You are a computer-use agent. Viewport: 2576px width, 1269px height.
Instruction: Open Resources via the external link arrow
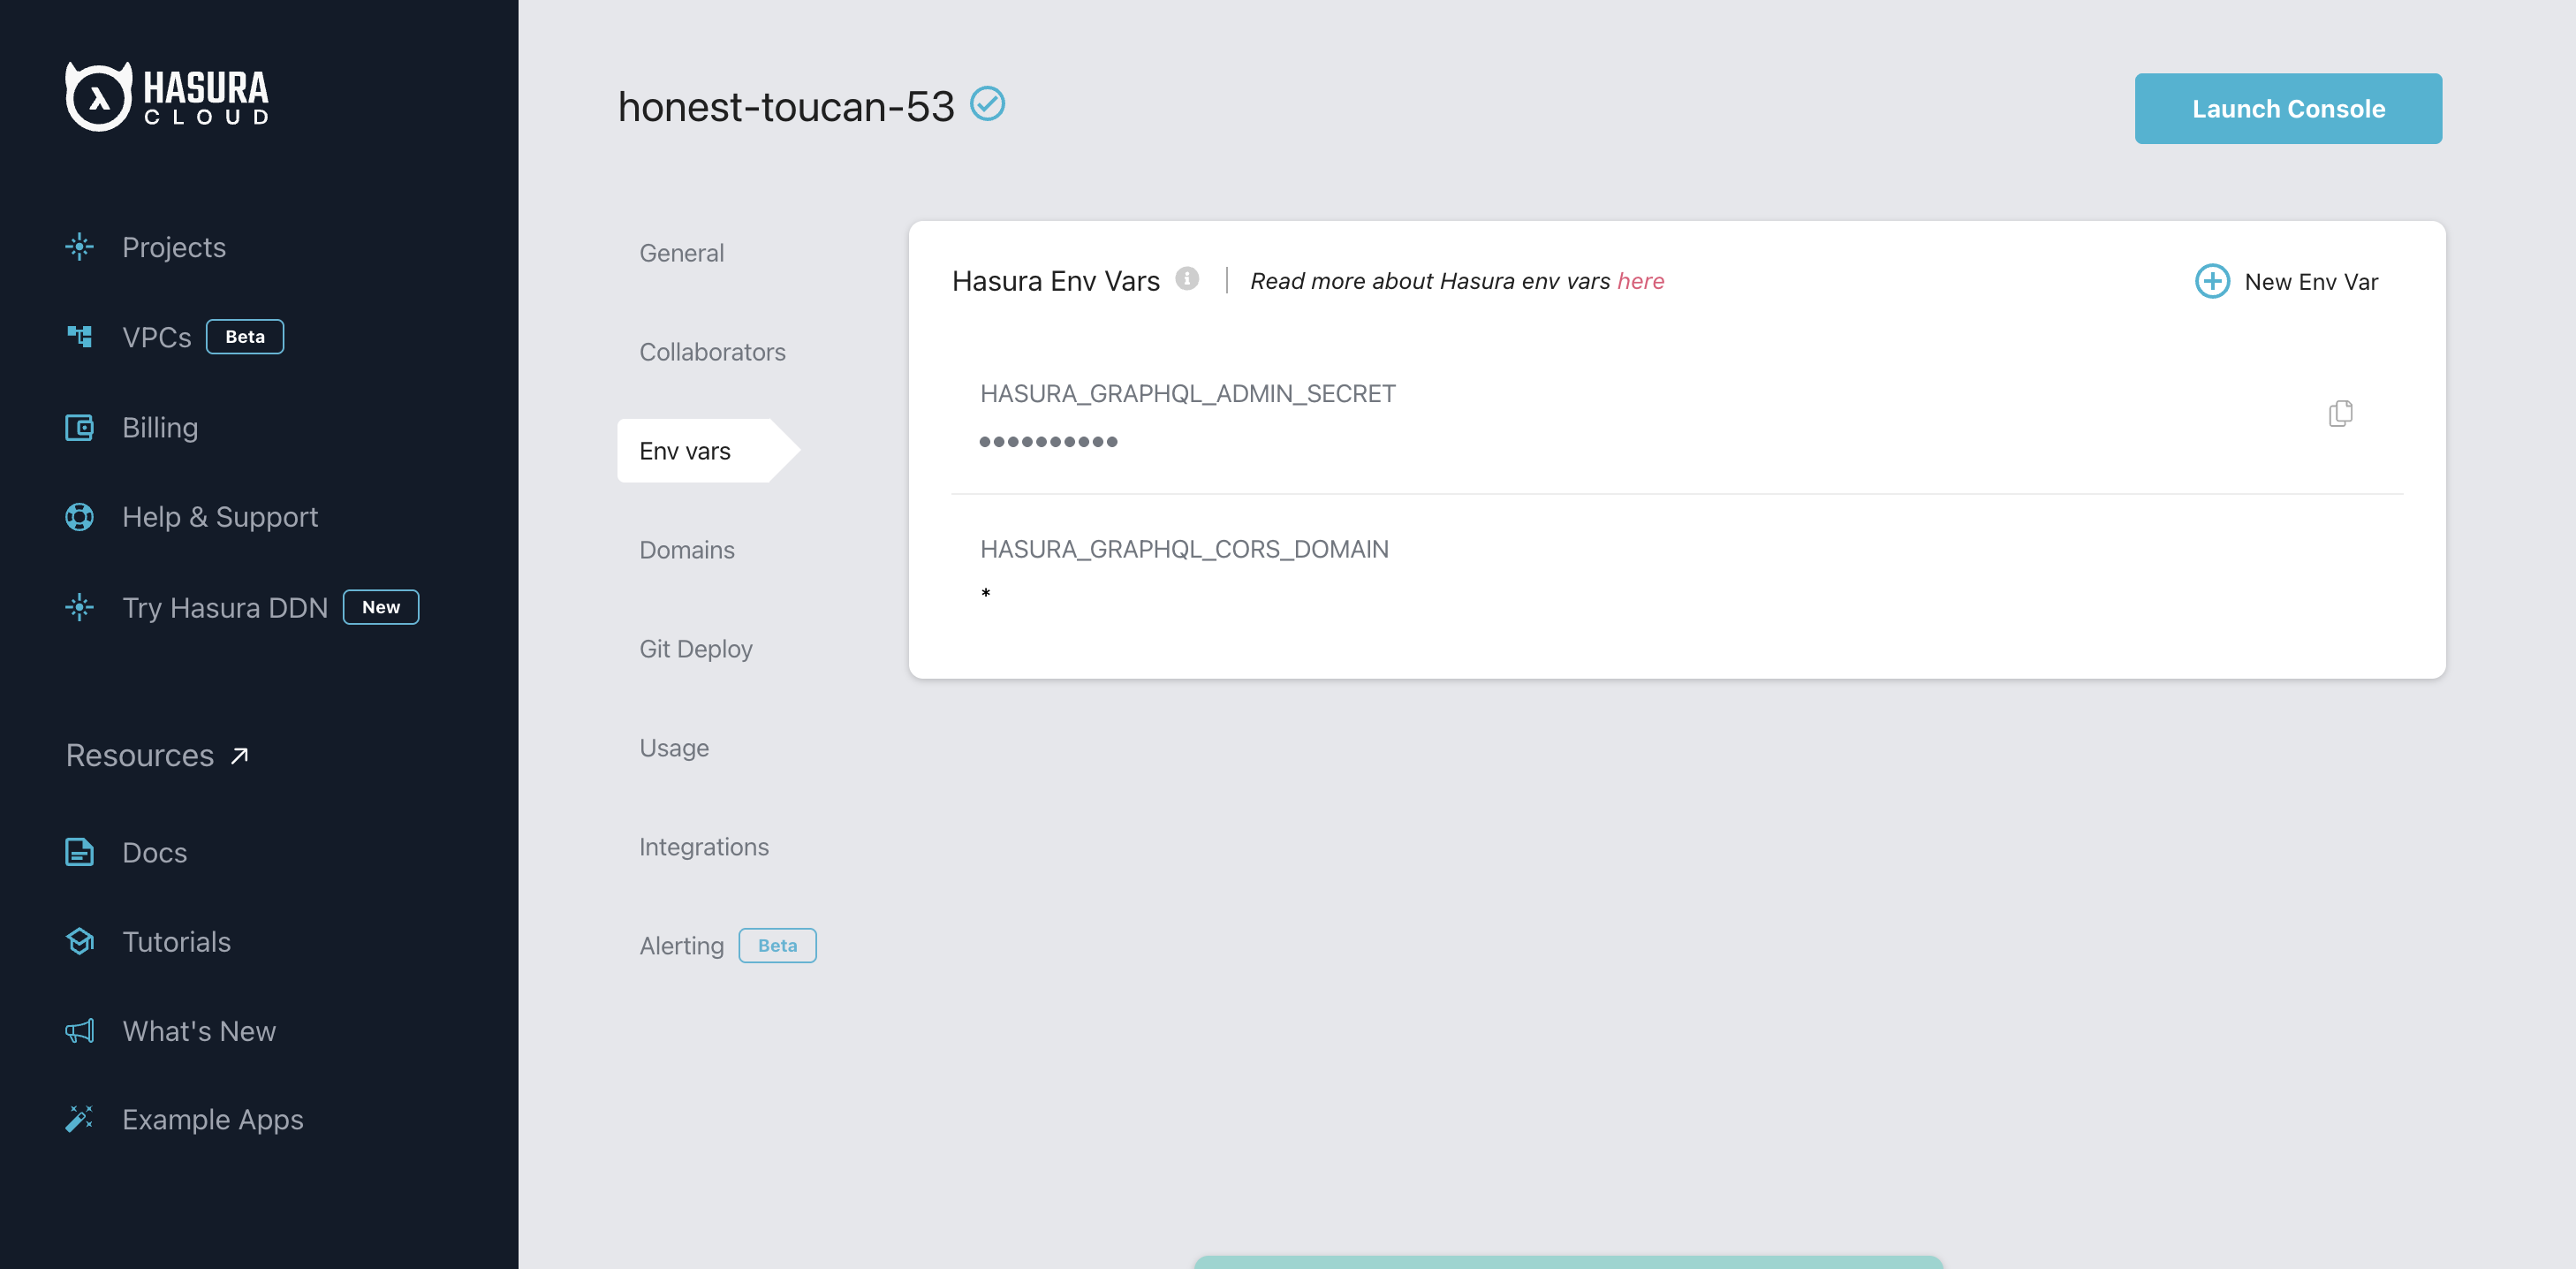238,755
